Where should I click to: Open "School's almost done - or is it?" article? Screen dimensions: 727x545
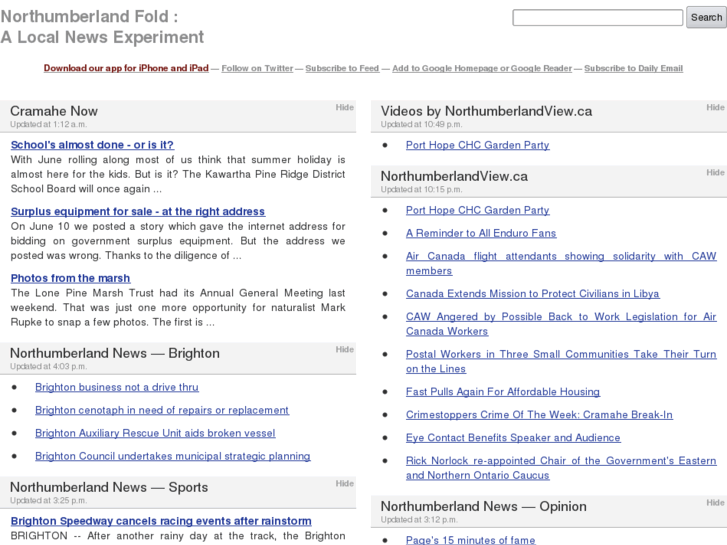click(x=92, y=145)
